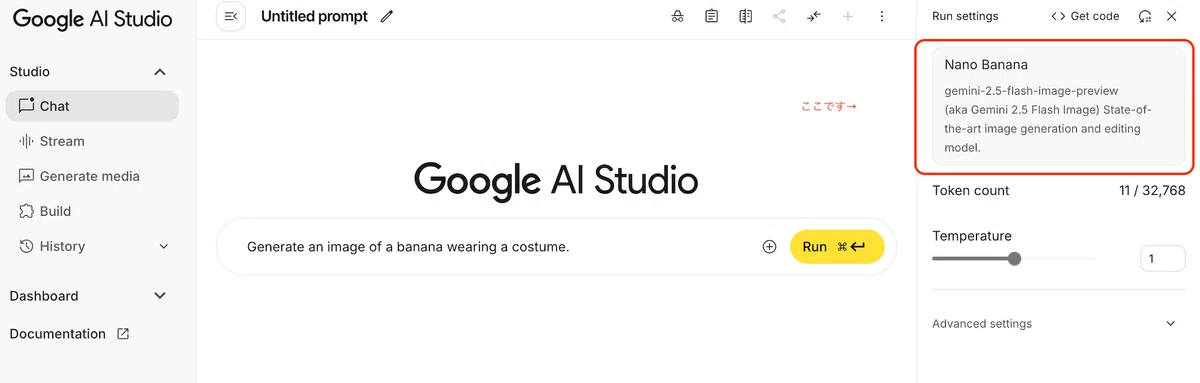Screen dimensions: 1200x383
Task: Open History in the sidebar
Action: tap(92, 246)
